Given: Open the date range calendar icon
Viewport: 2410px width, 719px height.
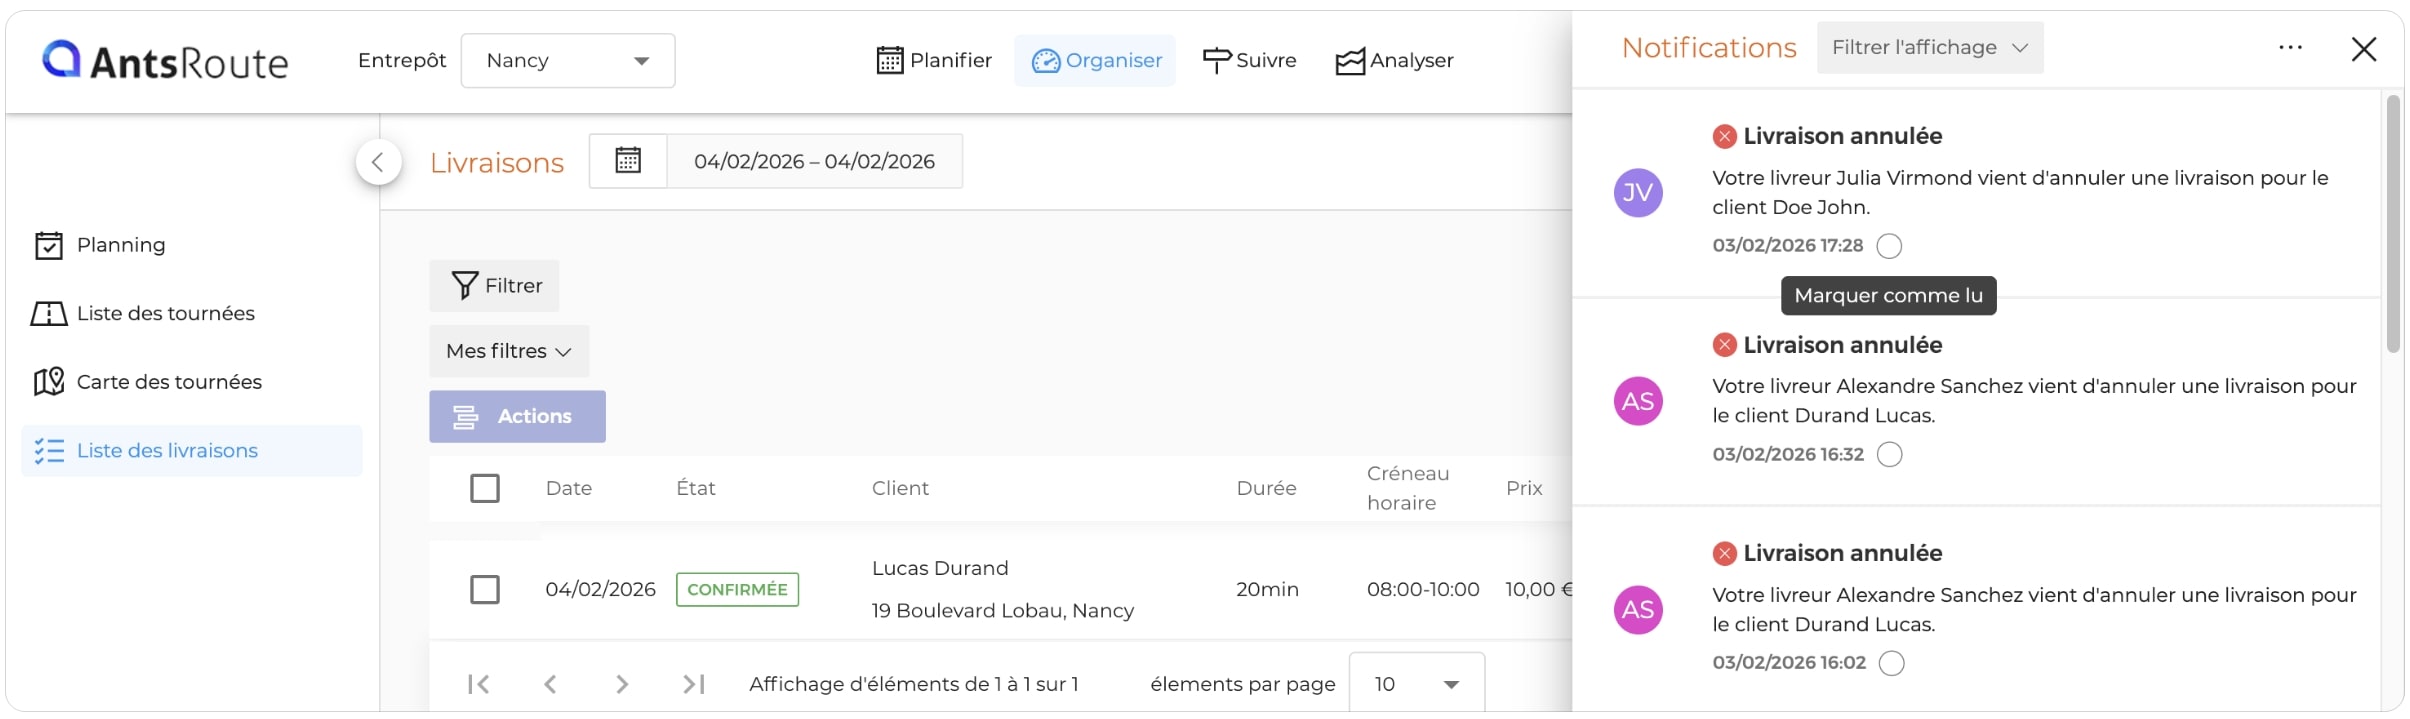Looking at the screenshot, I should coord(628,161).
